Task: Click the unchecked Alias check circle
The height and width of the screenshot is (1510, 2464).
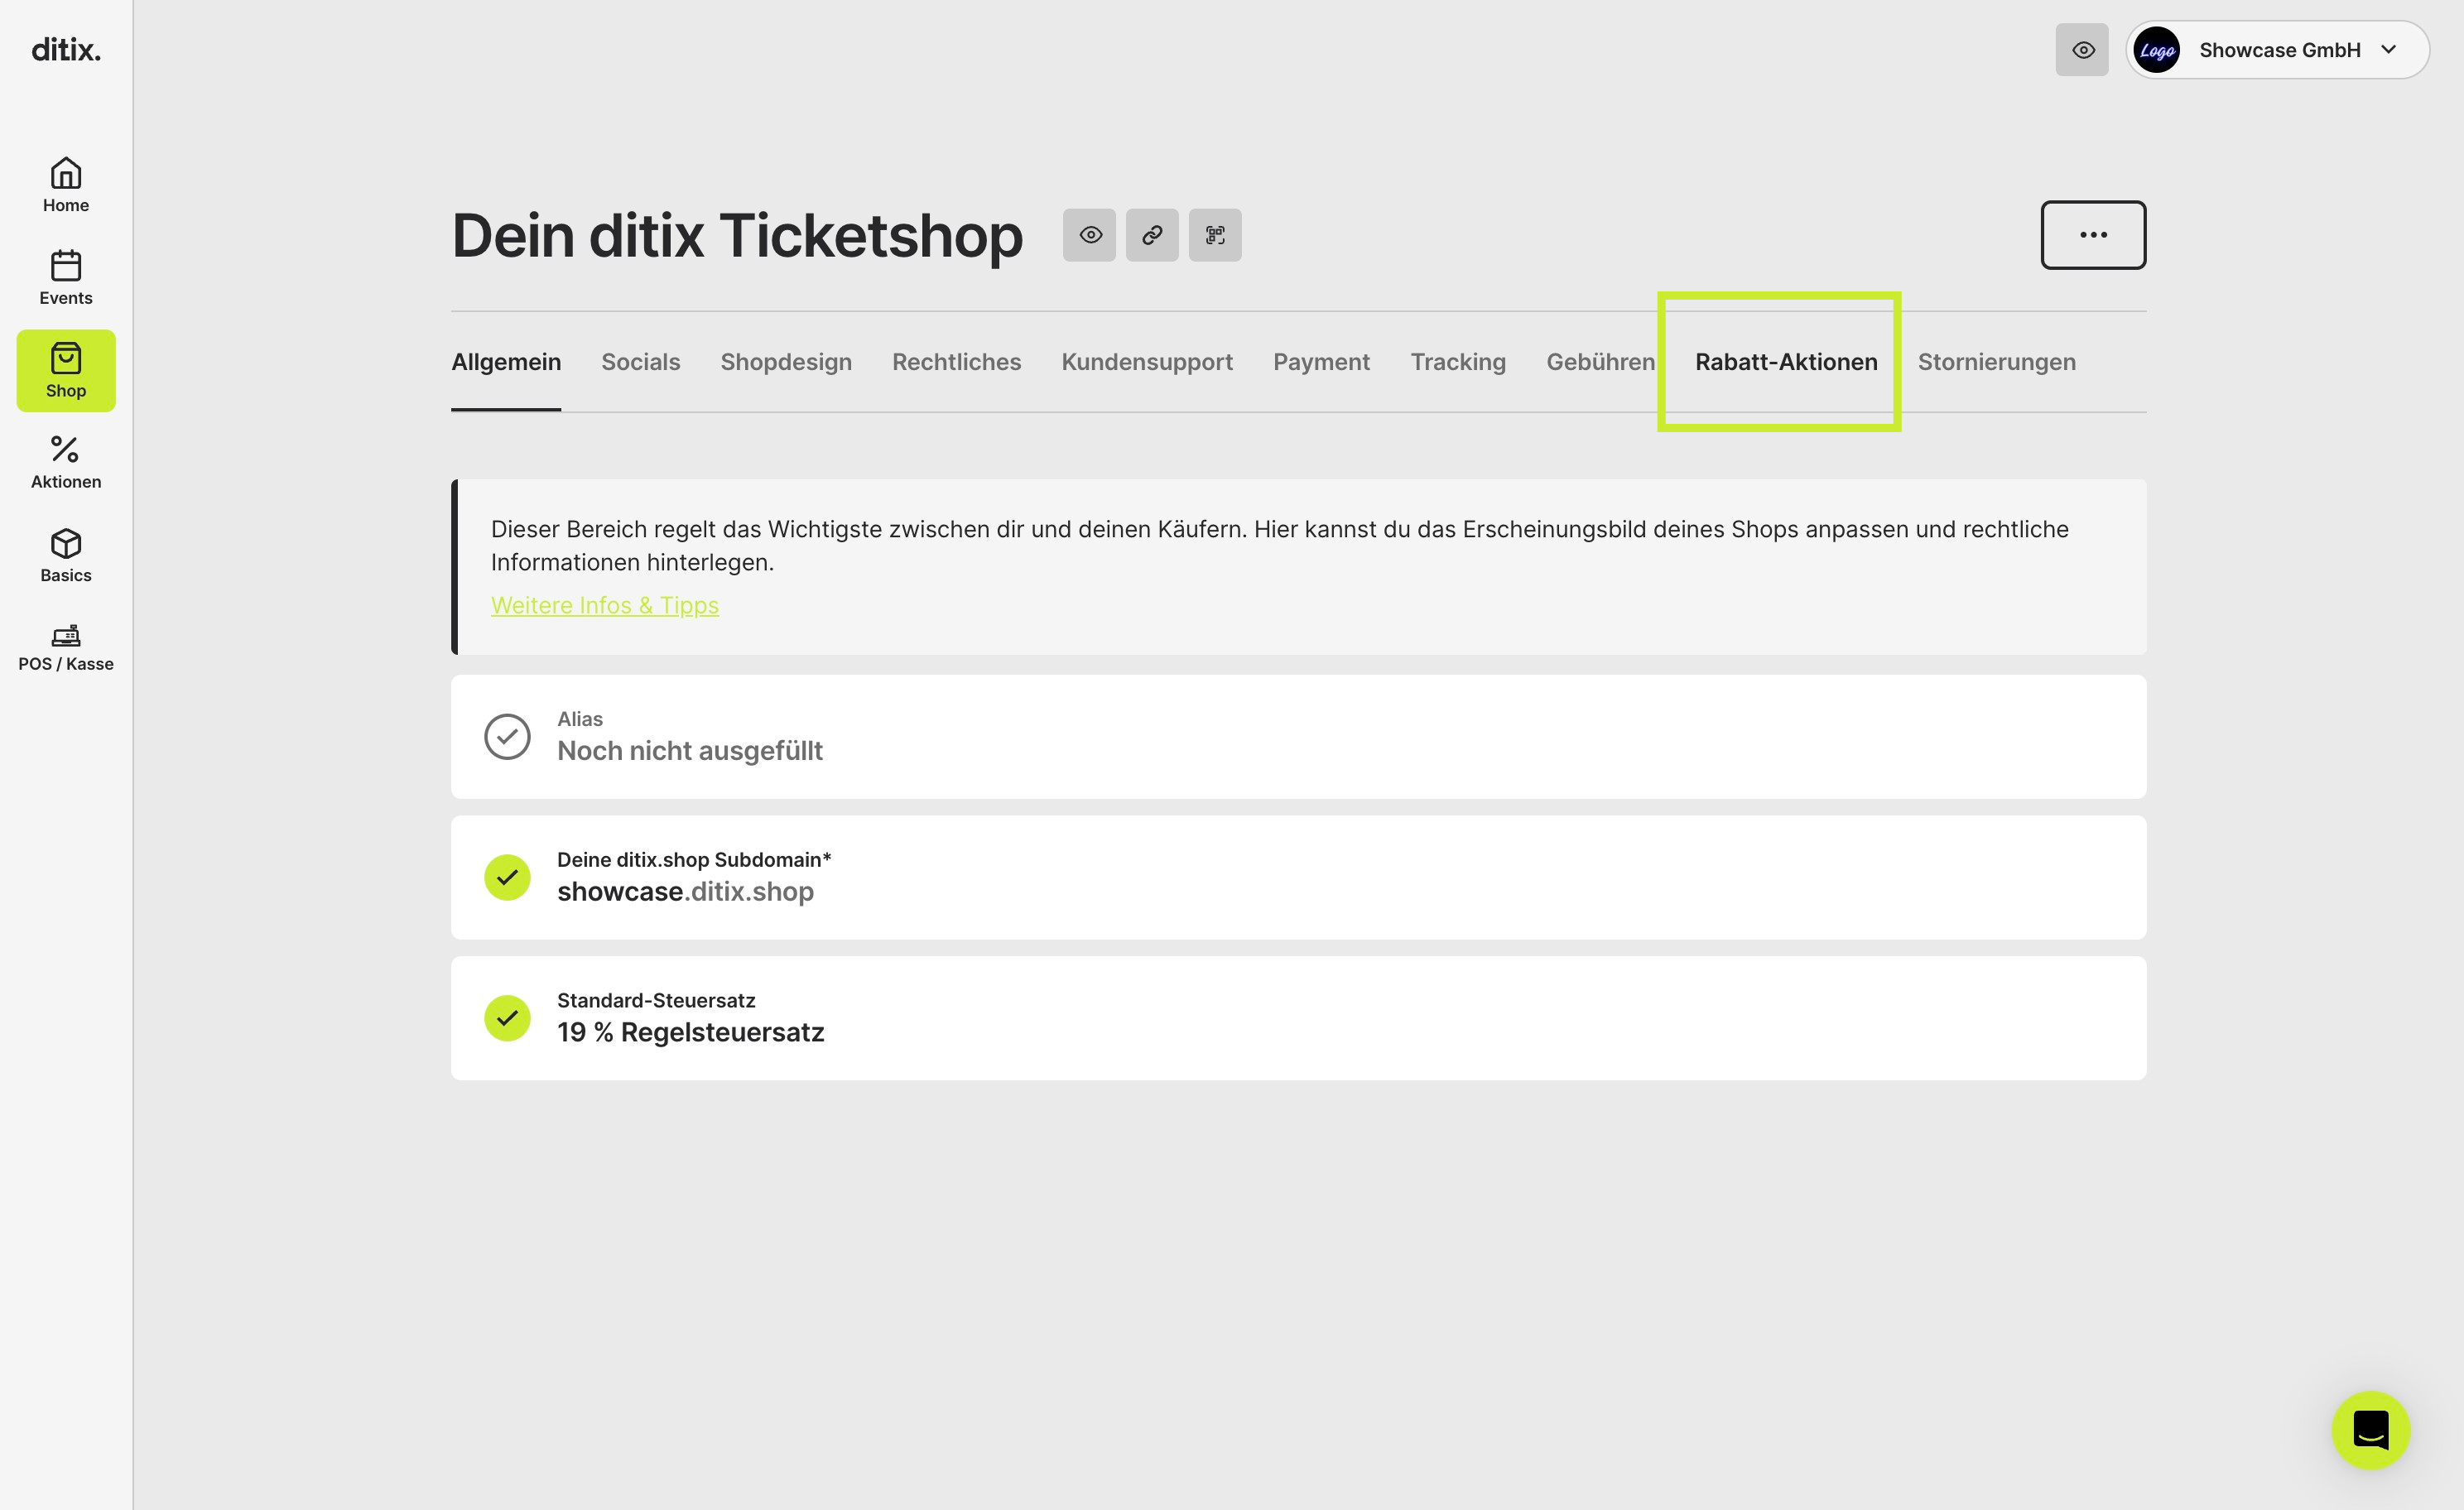Action: 508,737
